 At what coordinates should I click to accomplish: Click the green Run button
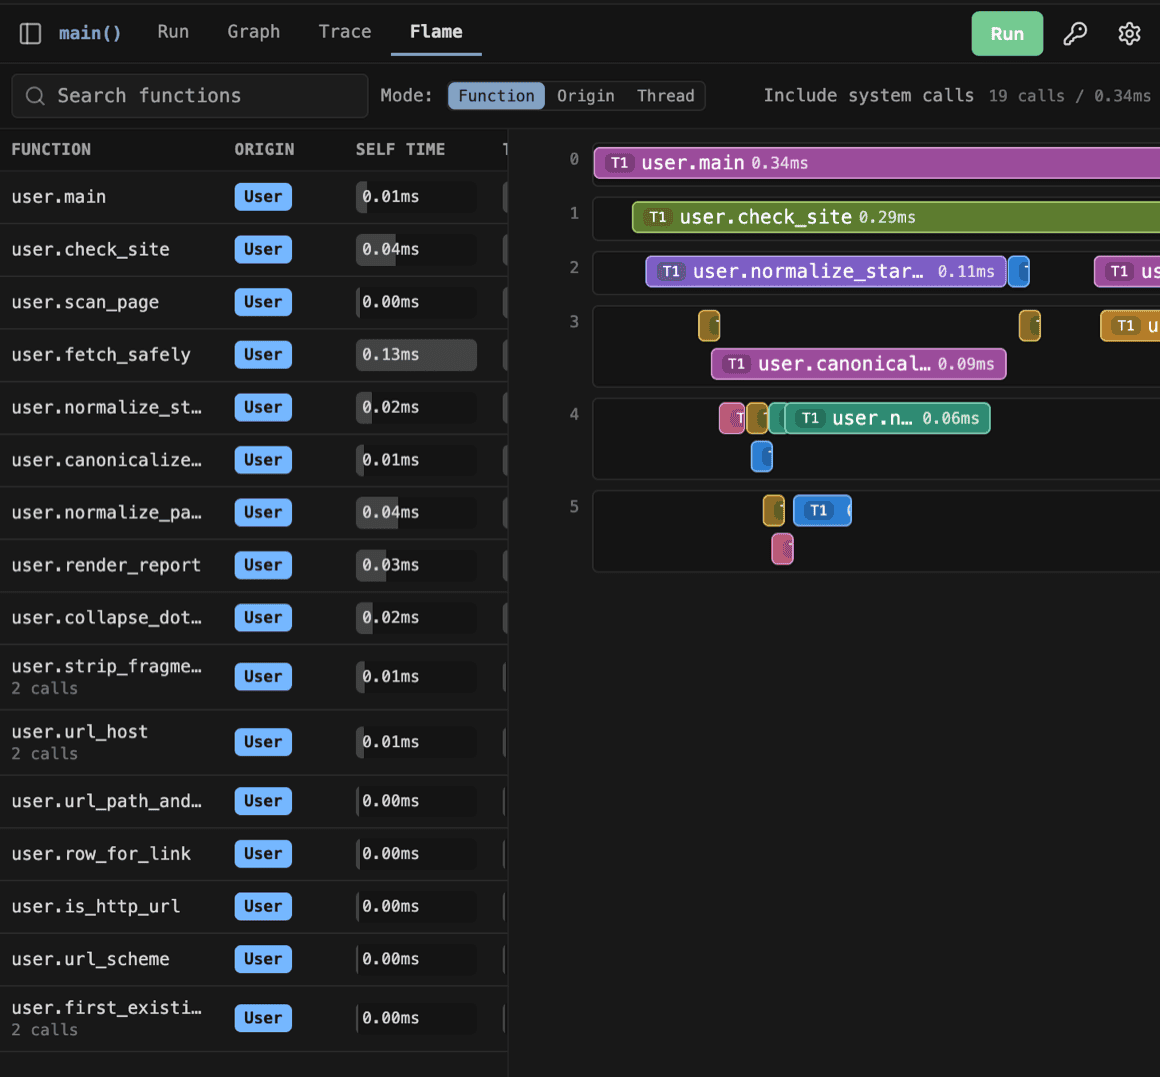(1007, 33)
